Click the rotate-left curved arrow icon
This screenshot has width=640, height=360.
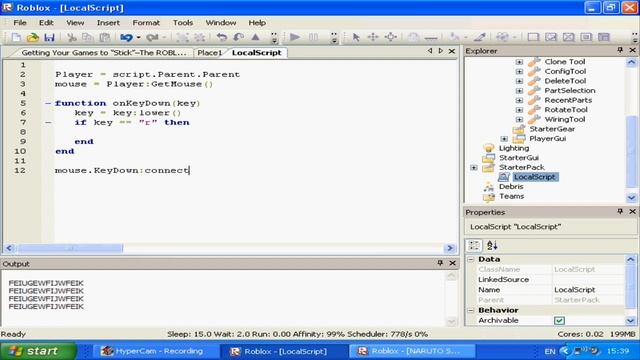(x=222, y=38)
